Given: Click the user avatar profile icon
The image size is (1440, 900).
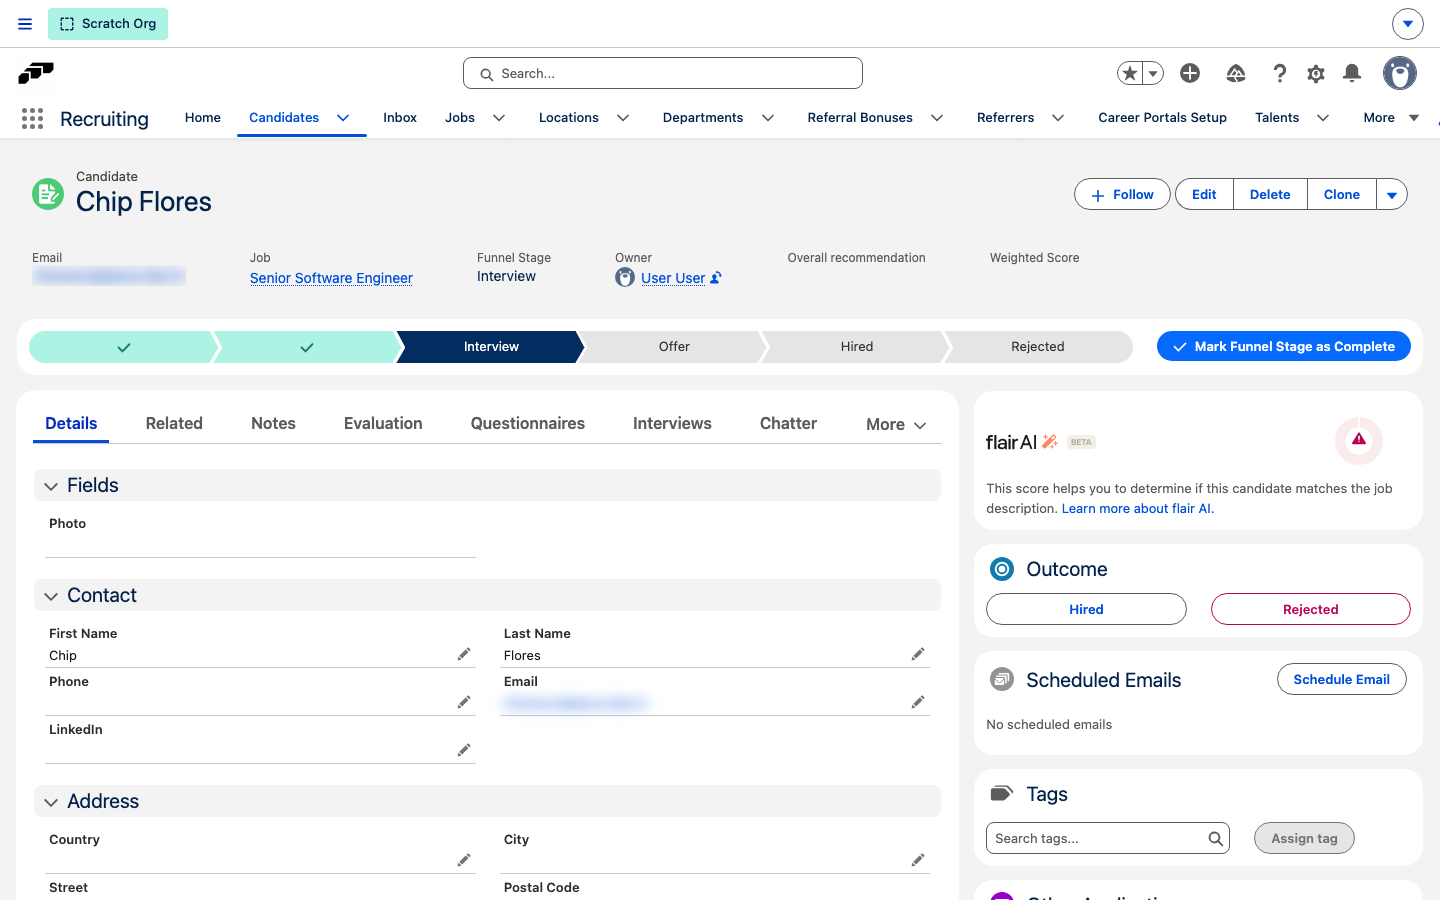Looking at the screenshot, I should pyautogui.click(x=1400, y=73).
